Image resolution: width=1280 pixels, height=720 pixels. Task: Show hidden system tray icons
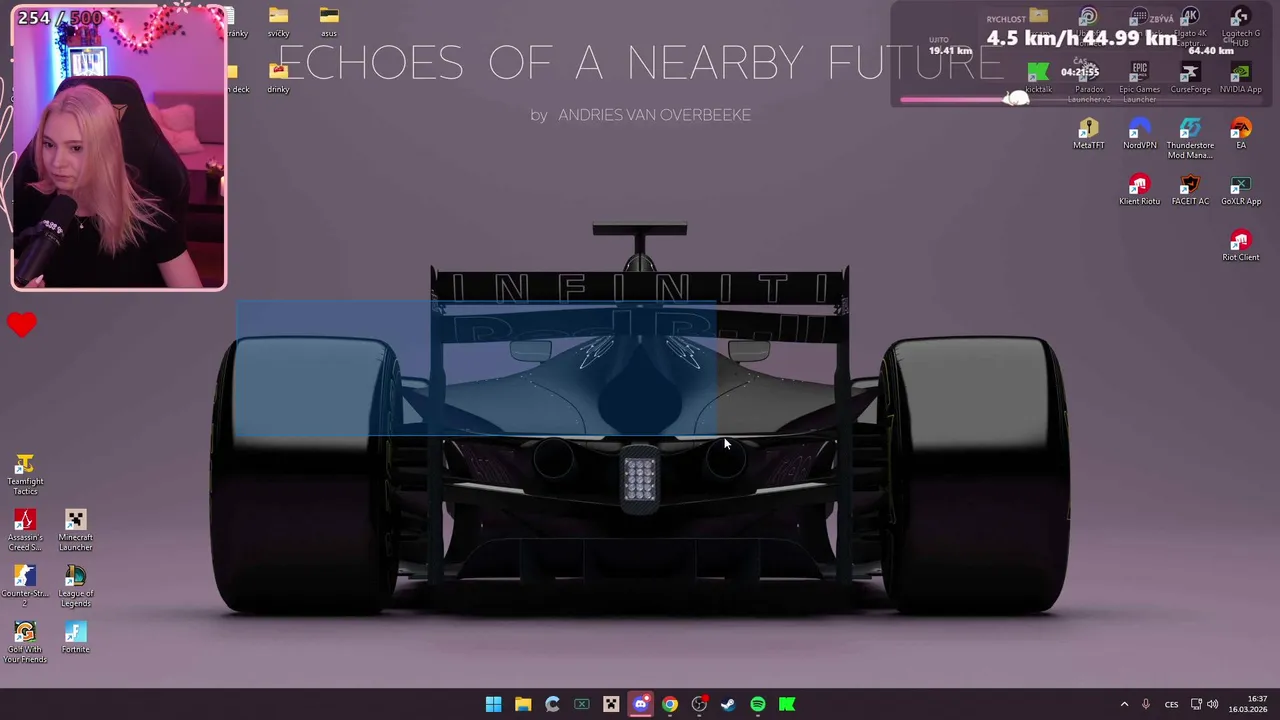[1124, 704]
